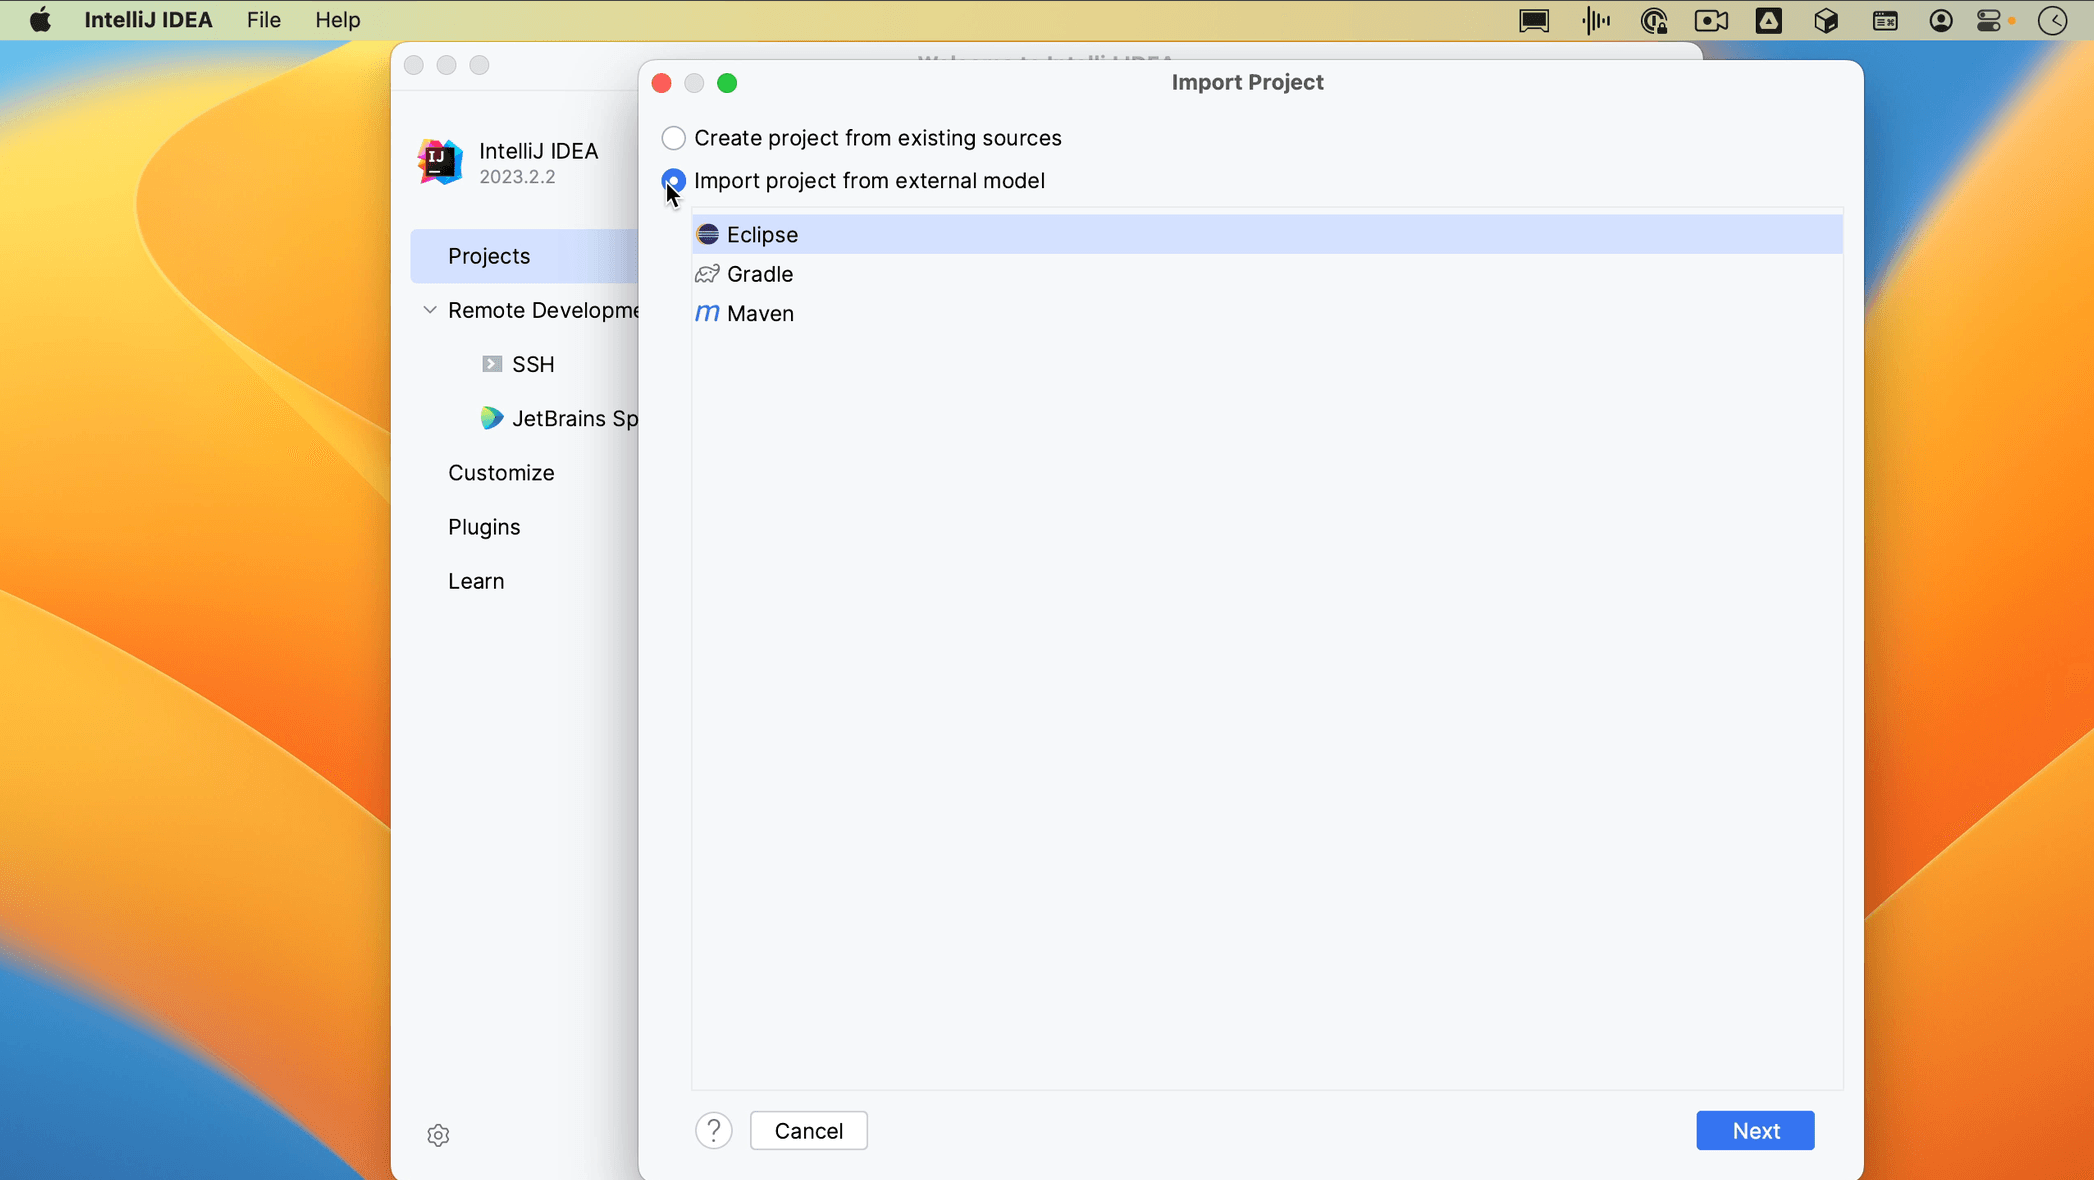Open the File menu

pyautogui.click(x=262, y=20)
